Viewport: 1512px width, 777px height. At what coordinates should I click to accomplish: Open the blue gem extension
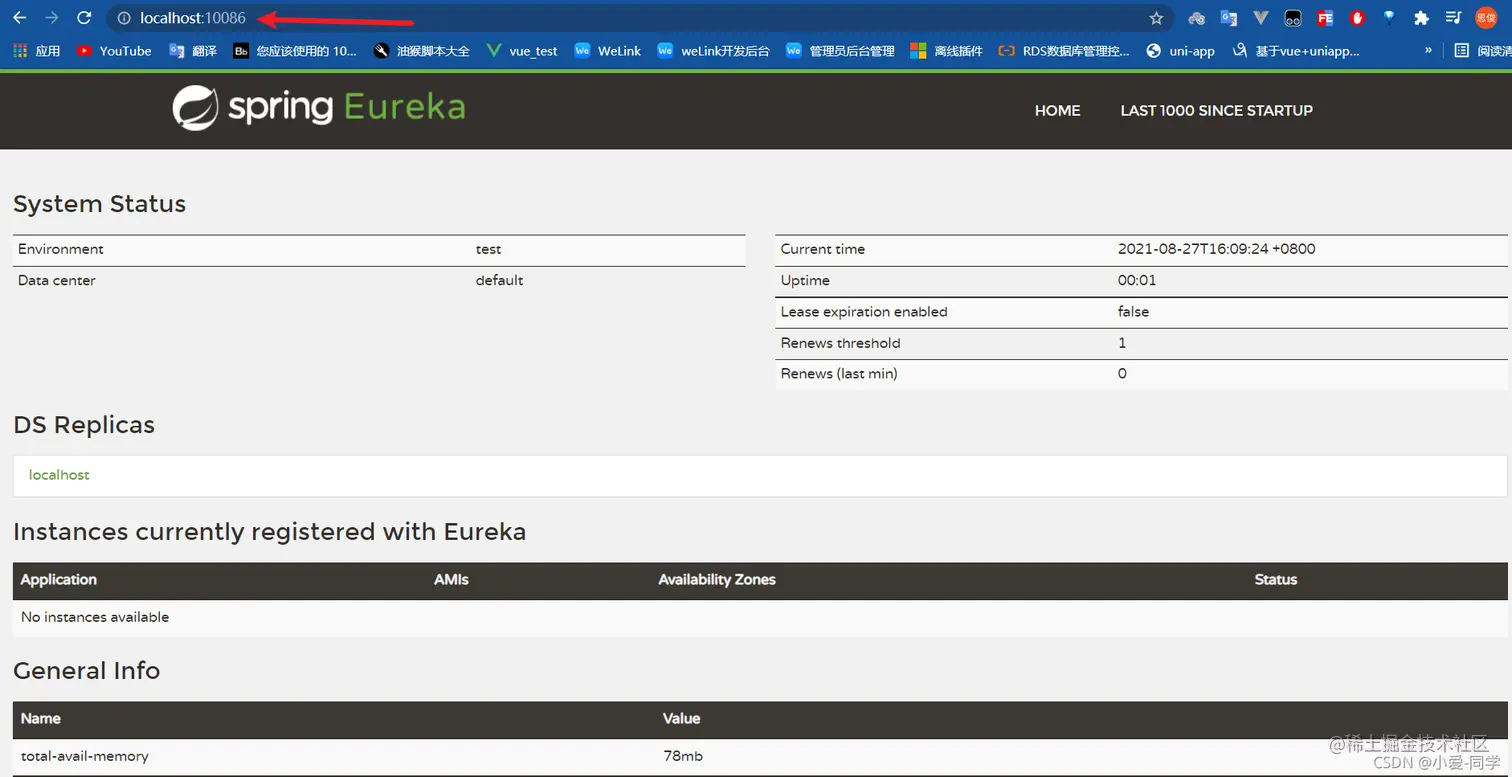click(1389, 18)
